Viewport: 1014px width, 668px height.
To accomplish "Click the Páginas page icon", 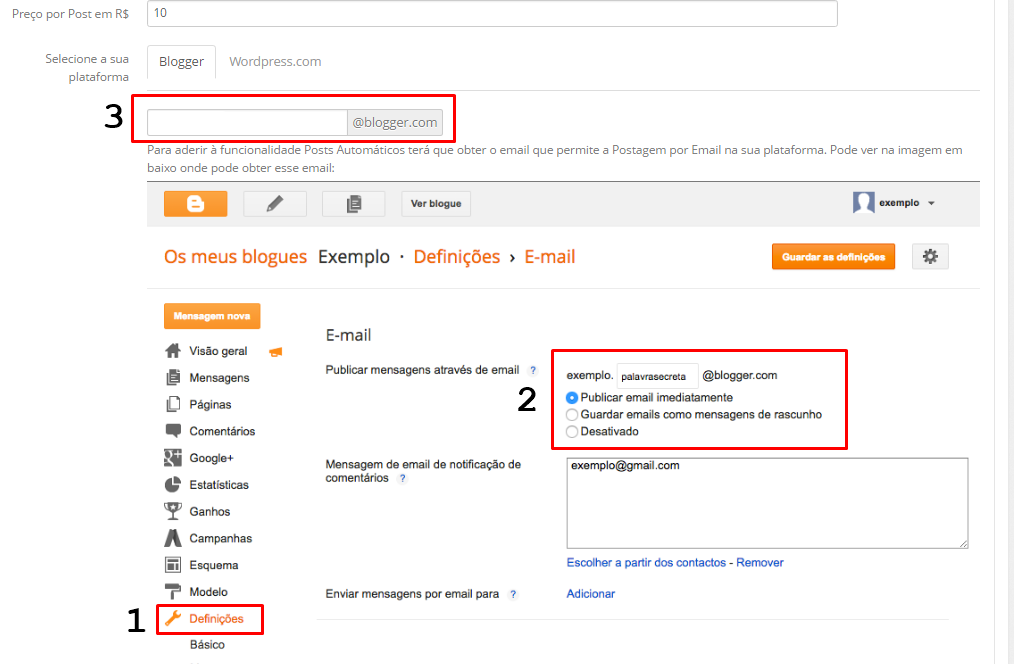I will [x=173, y=404].
